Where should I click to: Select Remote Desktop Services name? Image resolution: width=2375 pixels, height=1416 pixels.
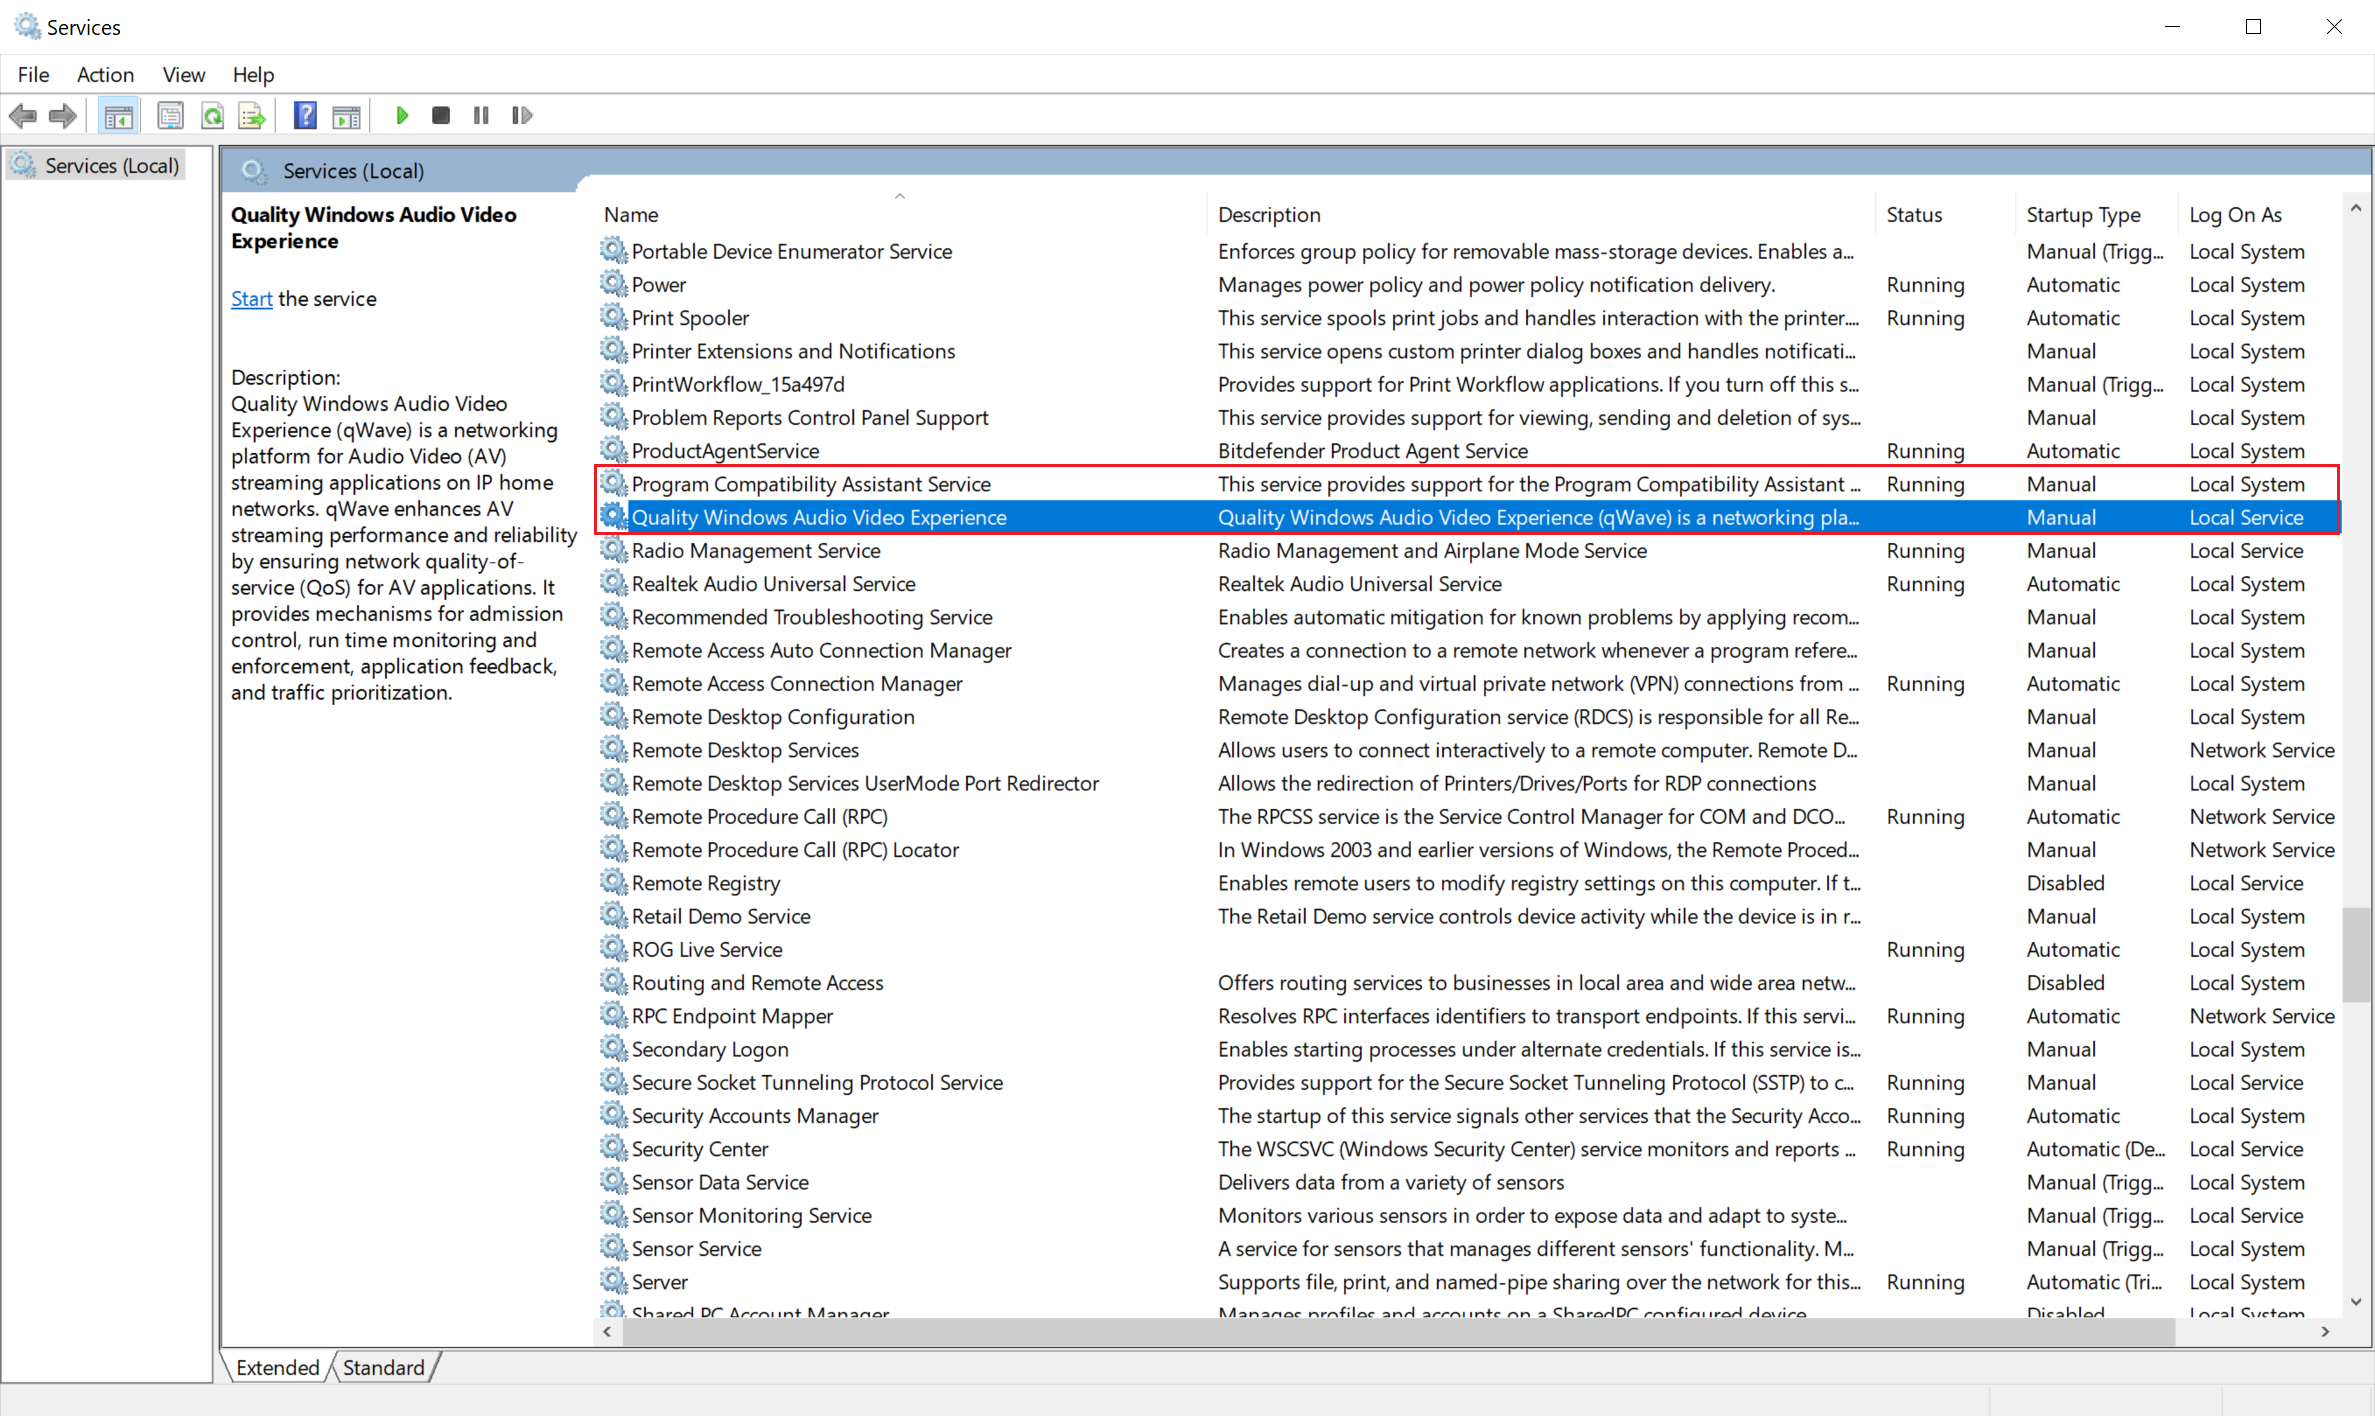point(745,750)
